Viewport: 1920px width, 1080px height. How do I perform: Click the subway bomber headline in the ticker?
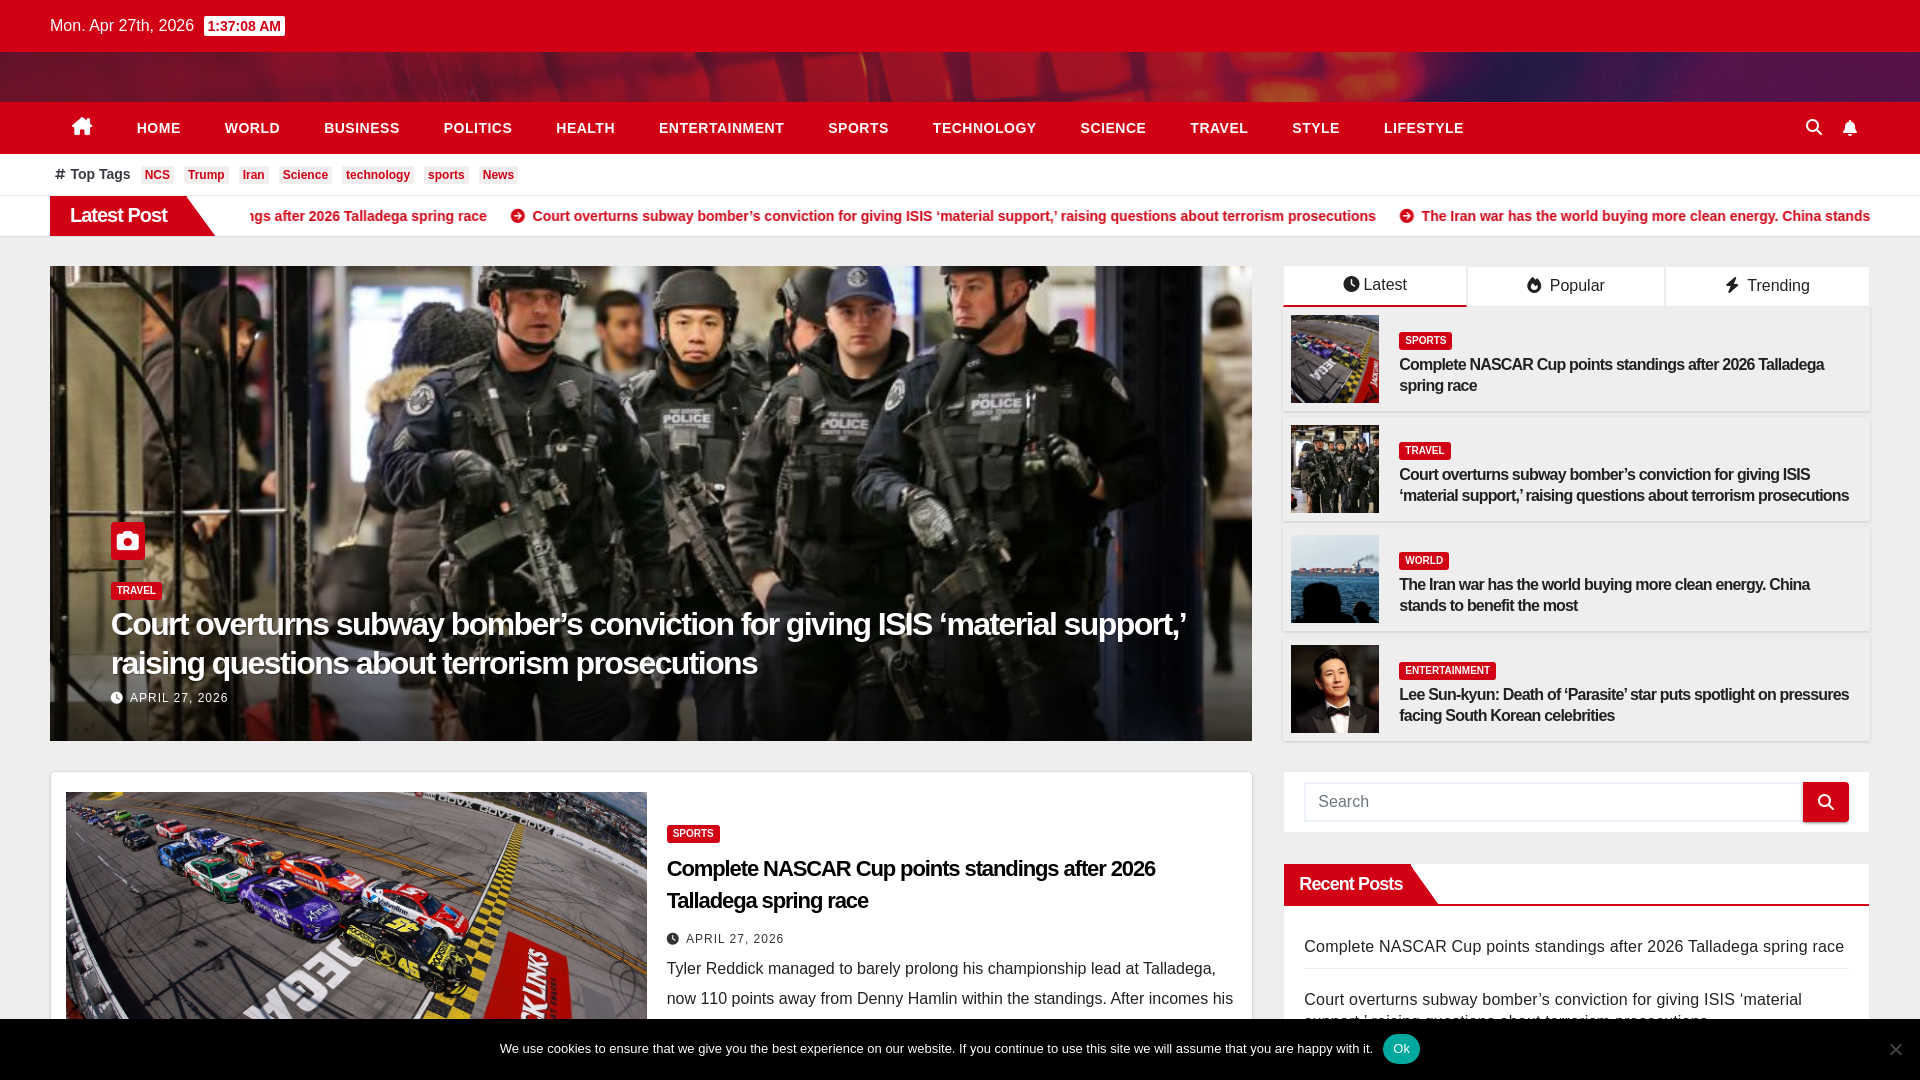click(x=943, y=216)
